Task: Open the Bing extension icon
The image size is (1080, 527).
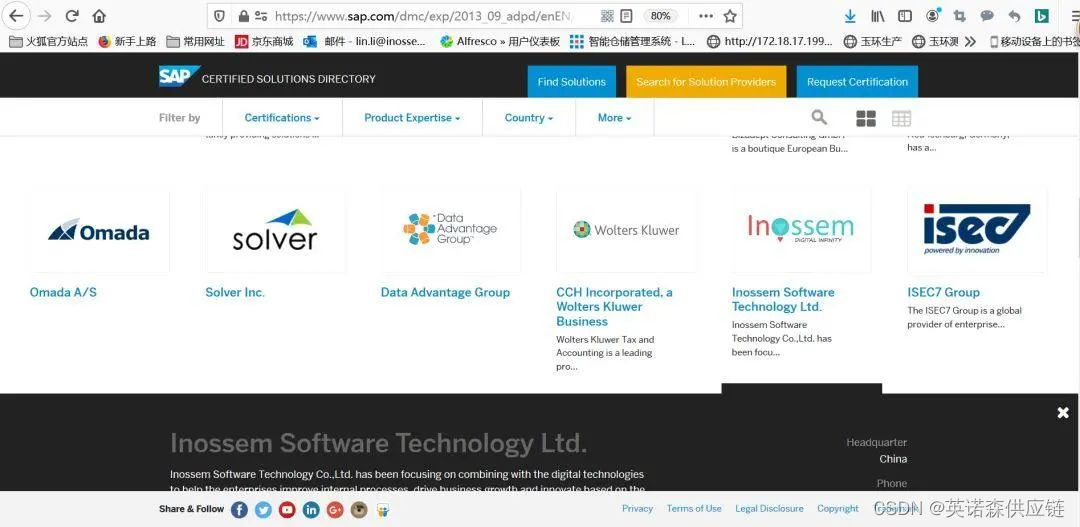Action: click(x=1041, y=16)
